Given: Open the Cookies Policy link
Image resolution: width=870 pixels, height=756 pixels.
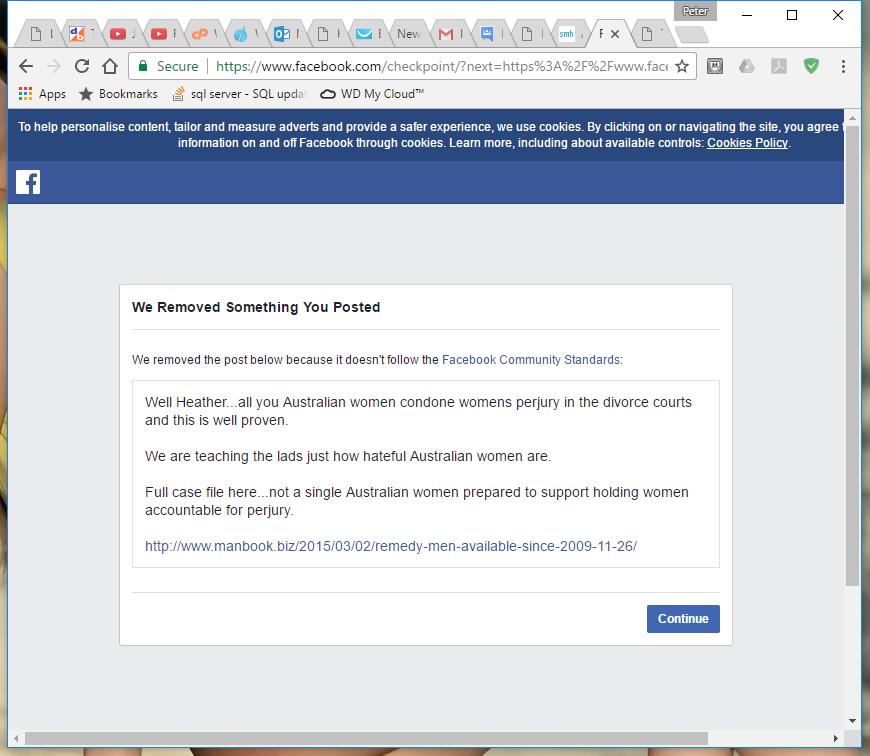Looking at the screenshot, I should (747, 143).
